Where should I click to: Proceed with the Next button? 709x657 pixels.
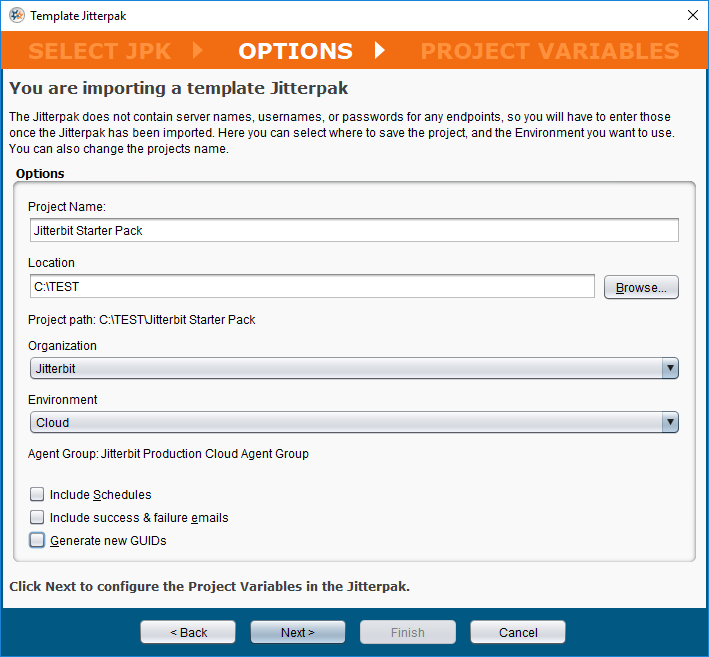298,632
